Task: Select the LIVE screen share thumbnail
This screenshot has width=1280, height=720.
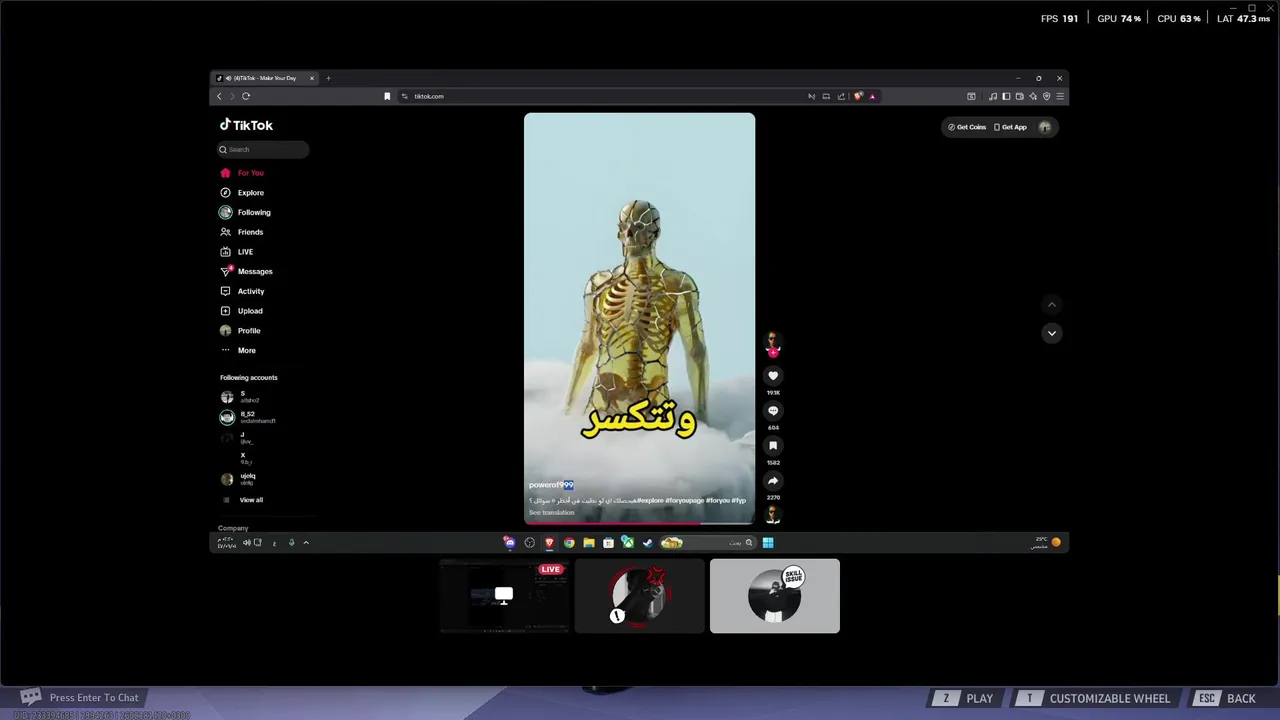Action: pyautogui.click(x=504, y=596)
